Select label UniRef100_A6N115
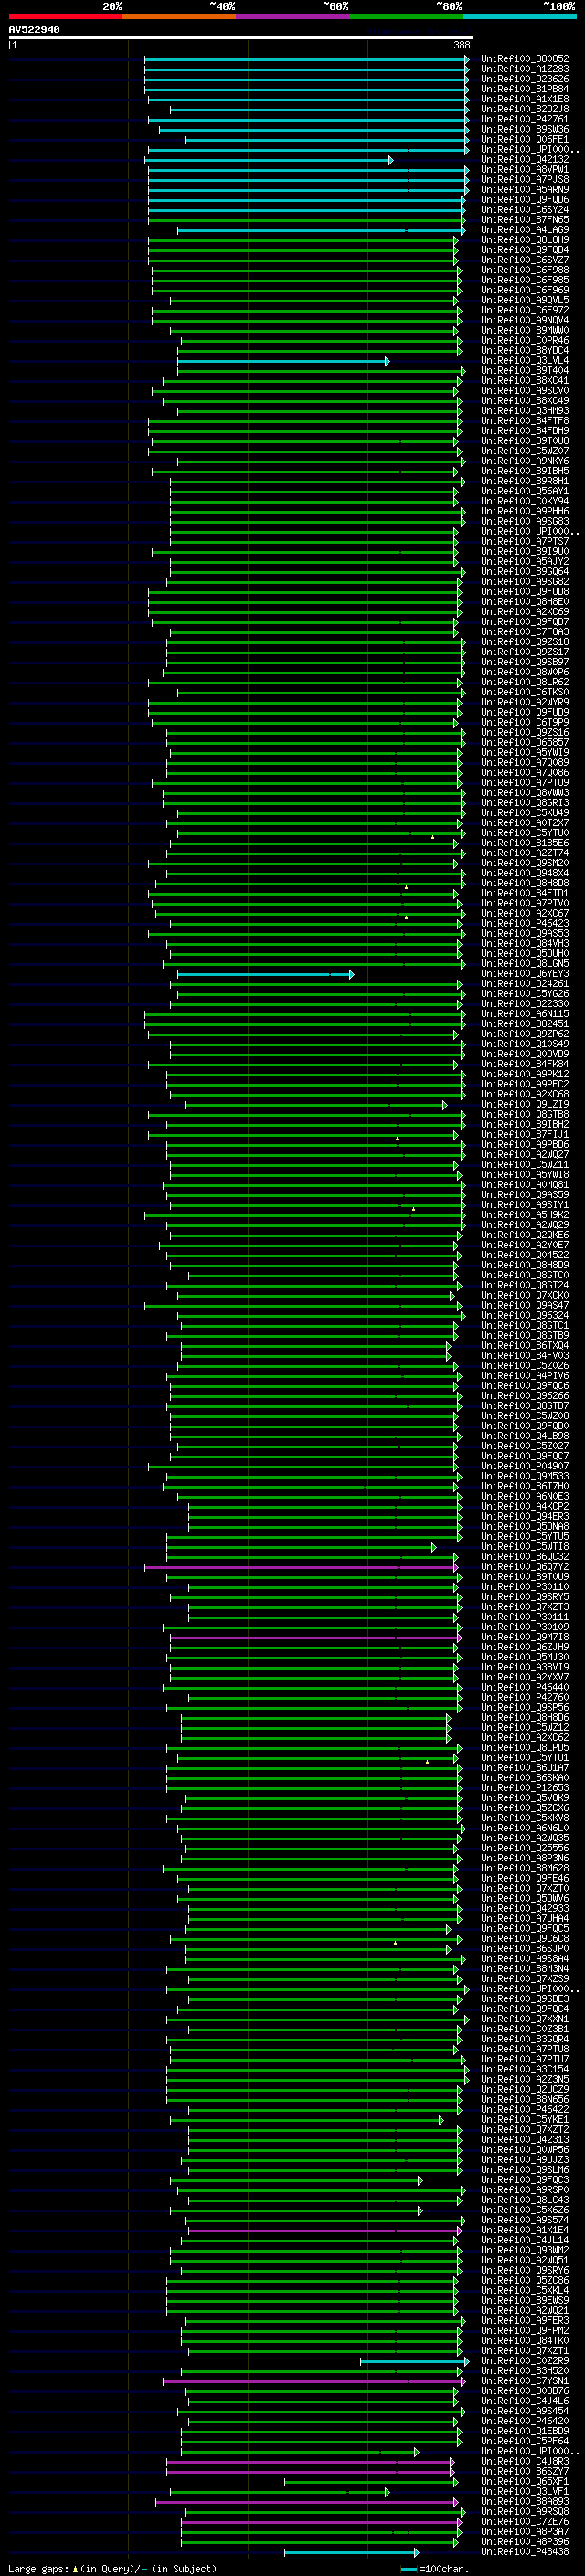Image resolution: width=585 pixels, height=2576 pixels. coord(524,1013)
